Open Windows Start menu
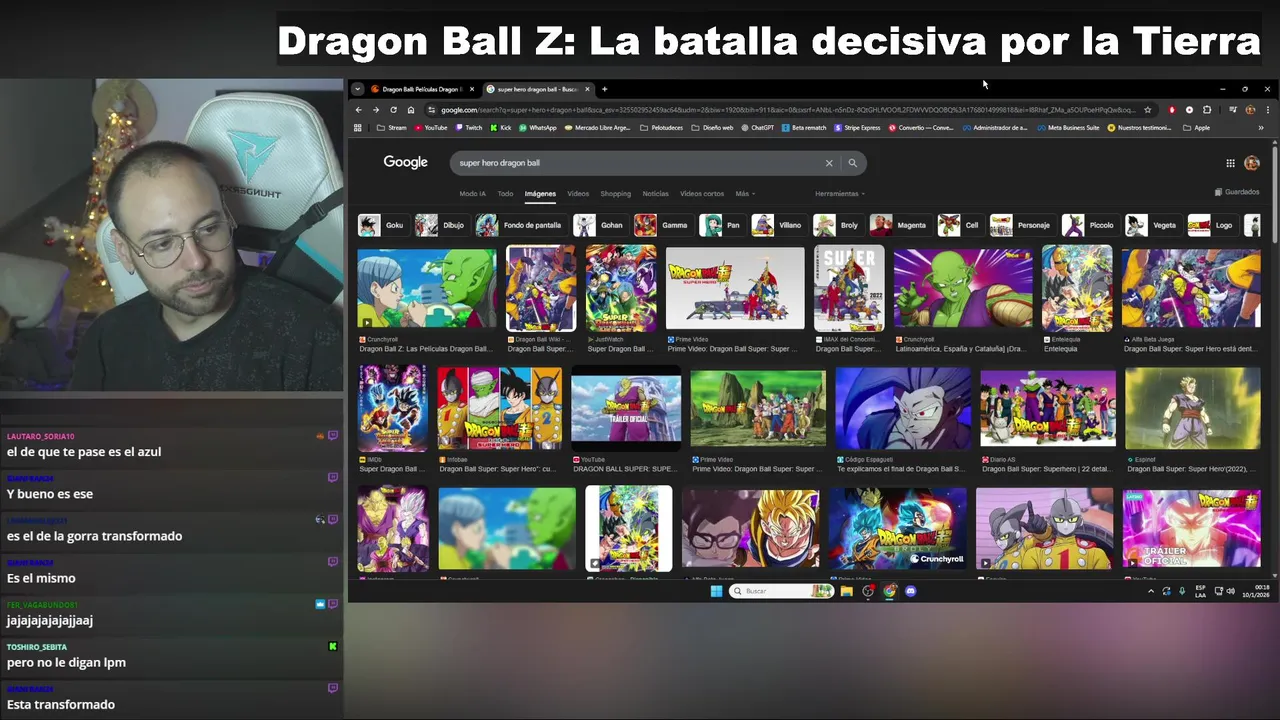Viewport: 1280px width, 720px height. click(716, 591)
